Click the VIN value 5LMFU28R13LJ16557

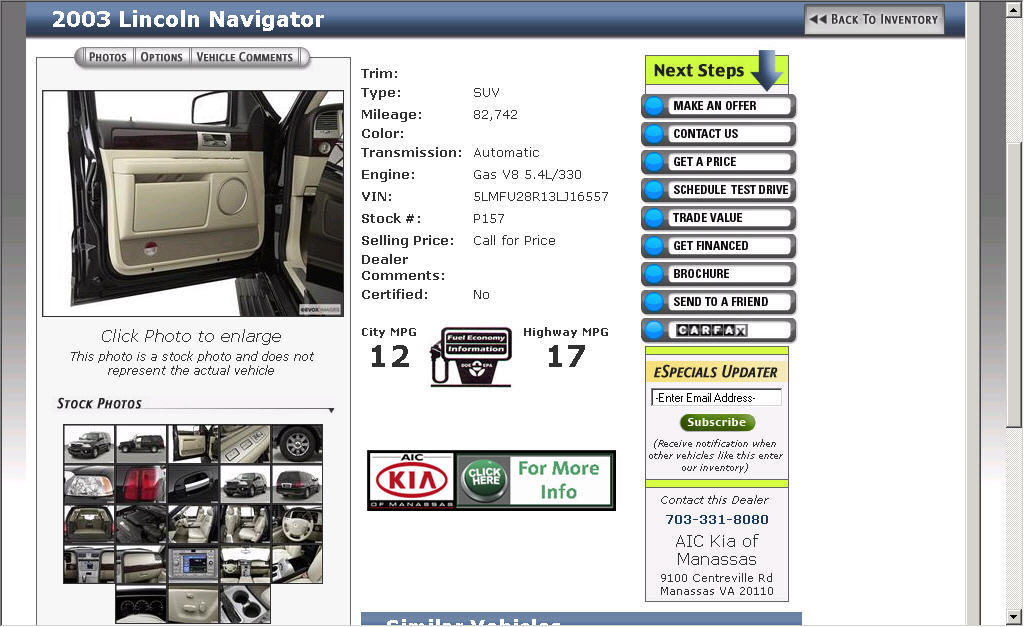[x=541, y=197]
